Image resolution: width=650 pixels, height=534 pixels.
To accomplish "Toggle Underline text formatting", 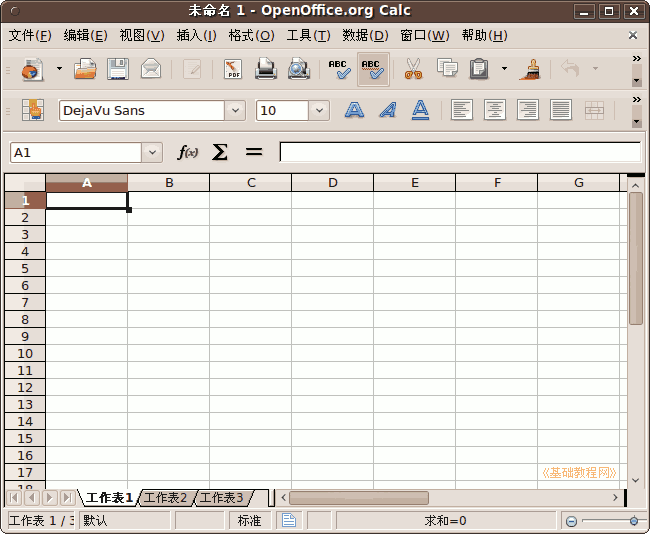I will [x=420, y=110].
